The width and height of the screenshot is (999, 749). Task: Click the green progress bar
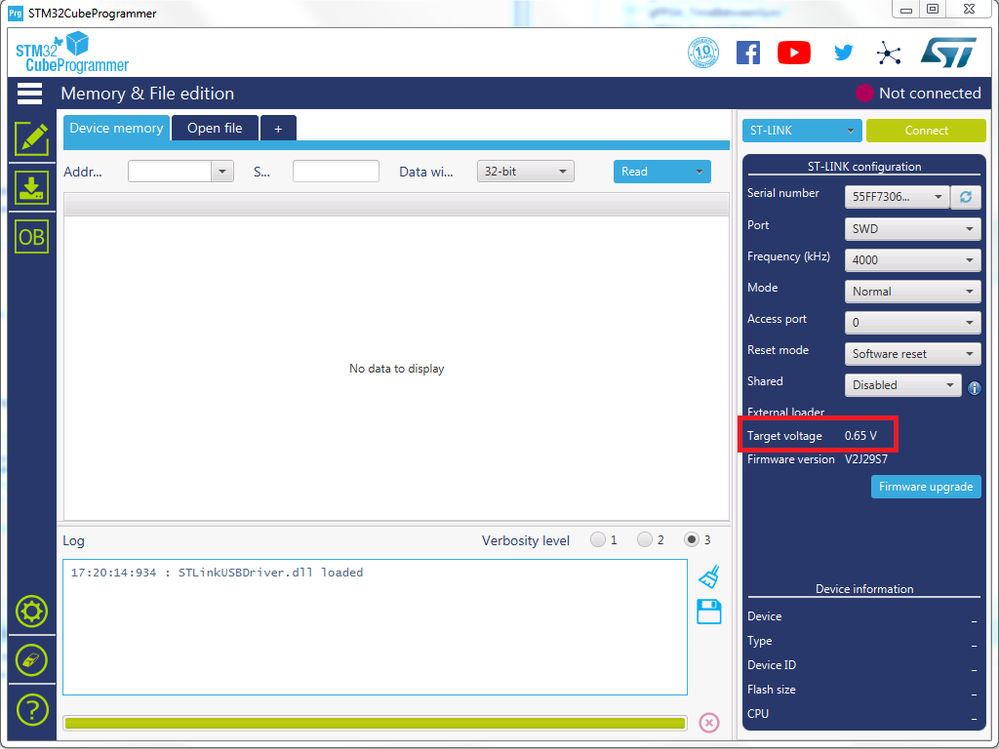click(375, 723)
